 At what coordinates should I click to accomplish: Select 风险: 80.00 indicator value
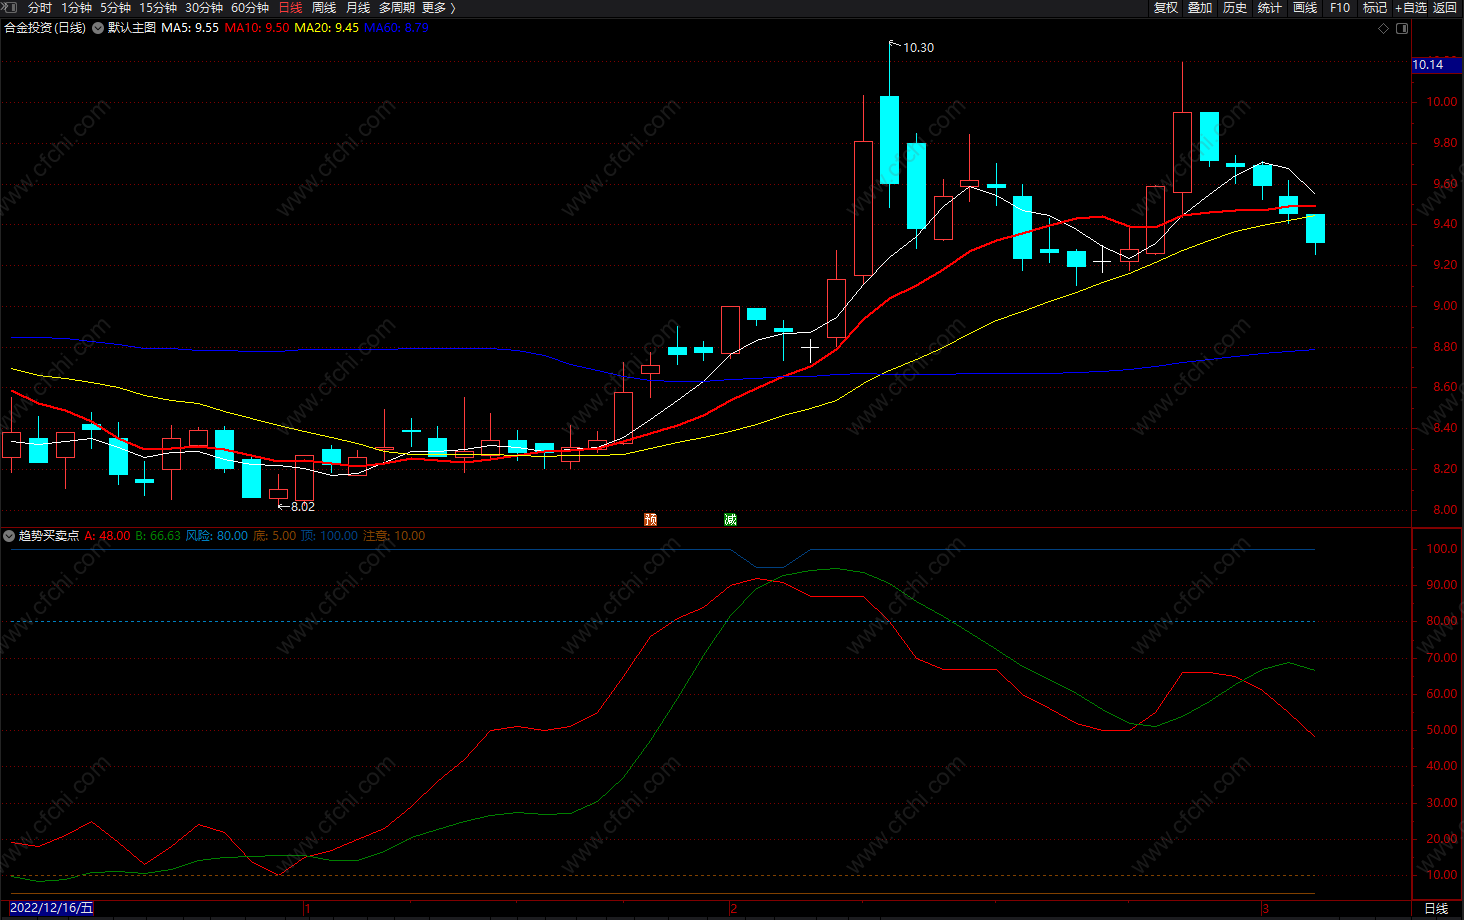point(217,536)
